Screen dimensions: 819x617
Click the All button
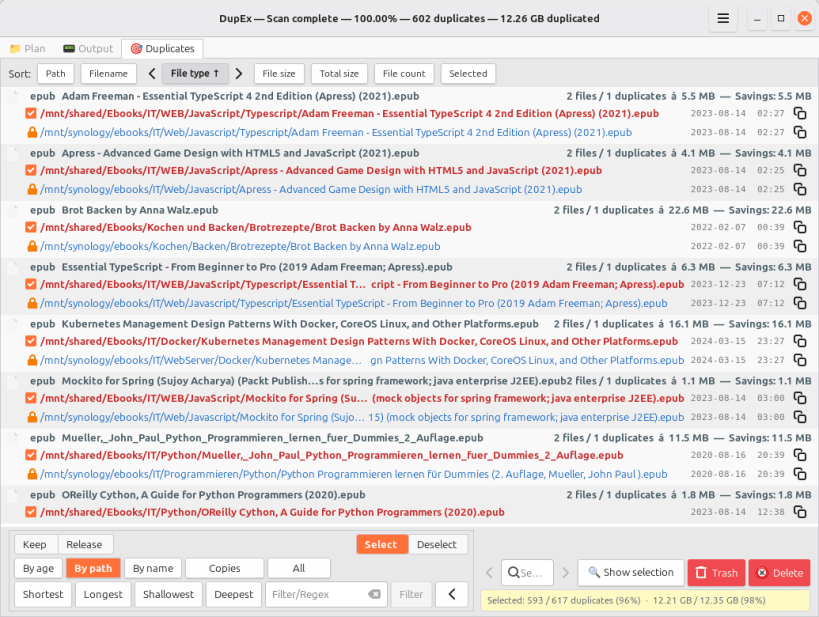point(299,568)
